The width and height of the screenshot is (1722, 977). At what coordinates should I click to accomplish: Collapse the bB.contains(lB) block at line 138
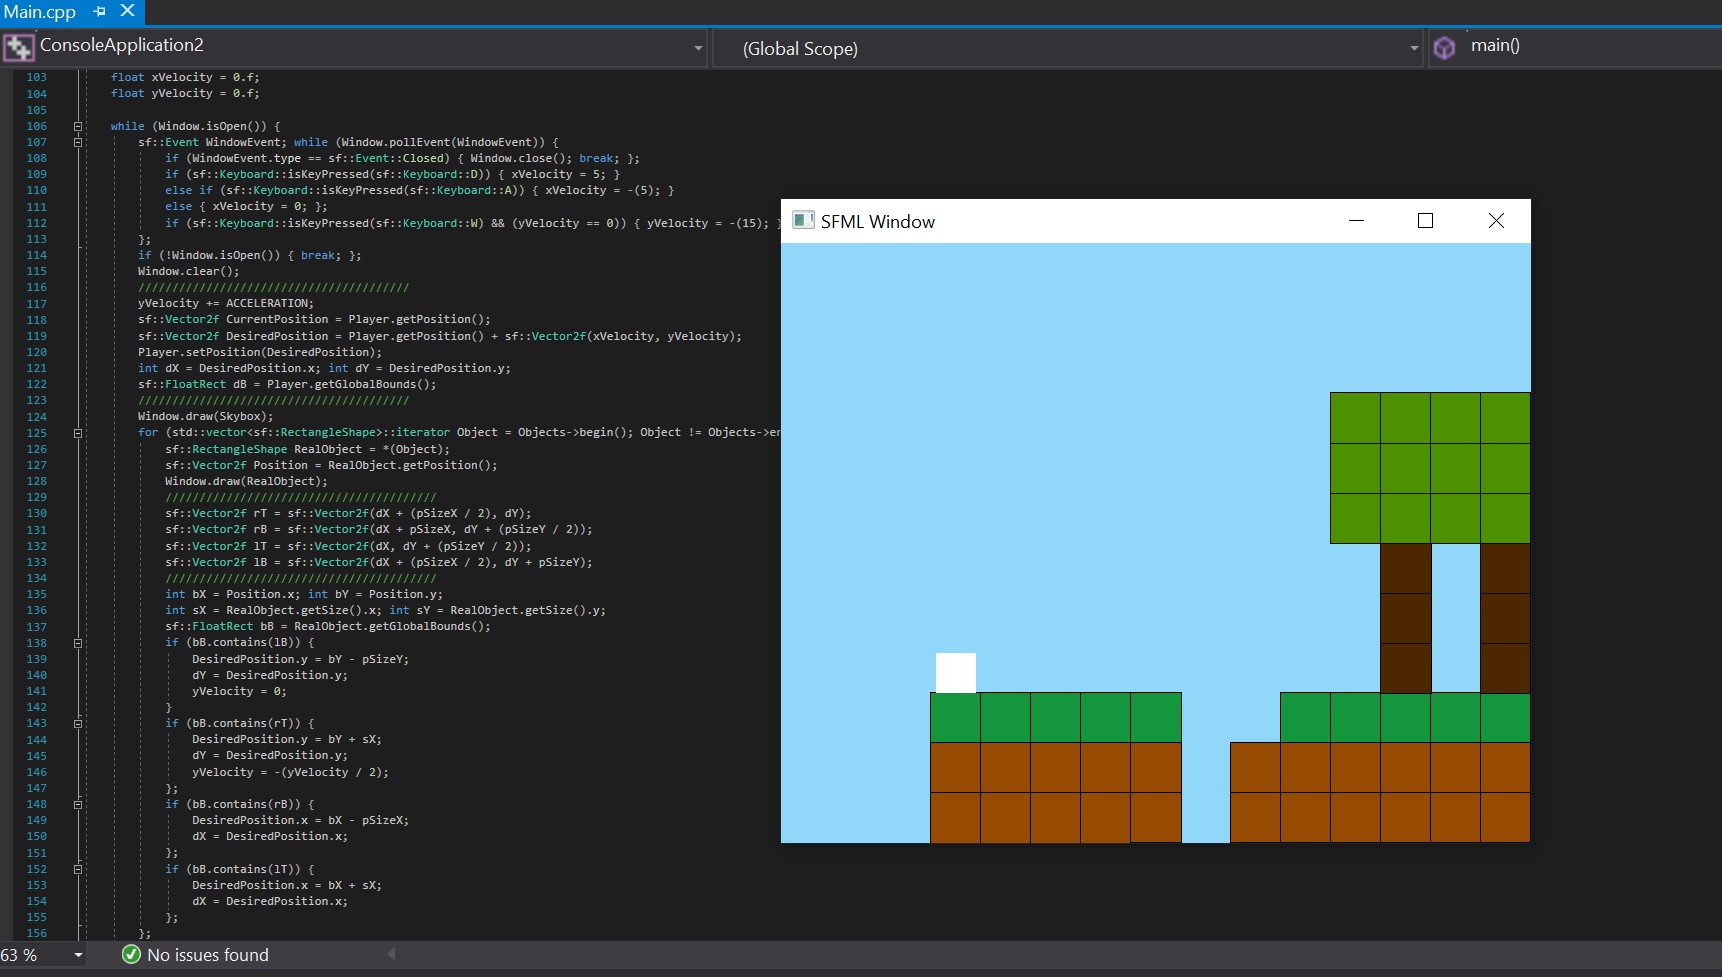point(78,643)
